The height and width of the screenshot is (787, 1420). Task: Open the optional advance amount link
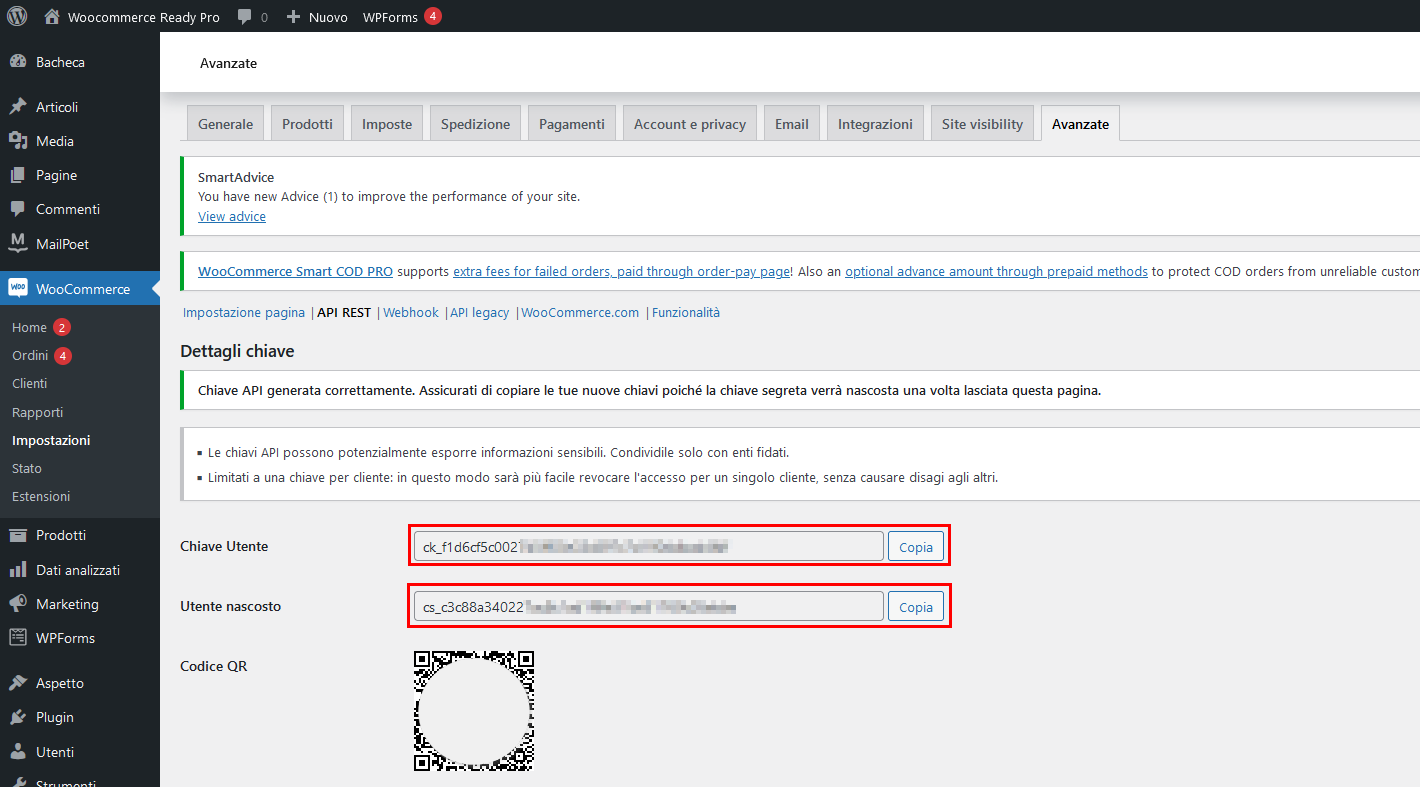996,271
